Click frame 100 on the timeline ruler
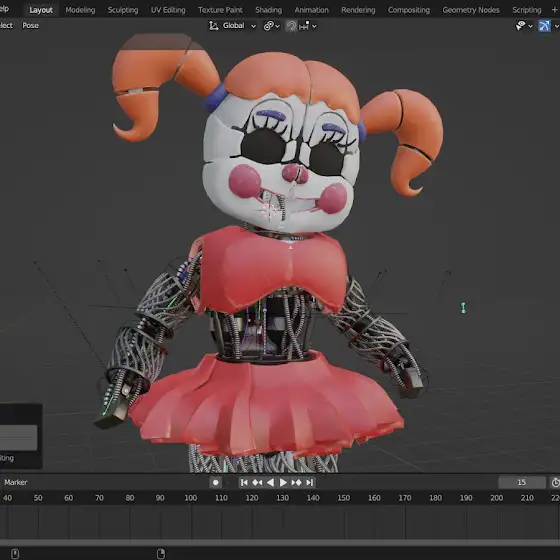 pyautogui.click(x=191, y=498)
